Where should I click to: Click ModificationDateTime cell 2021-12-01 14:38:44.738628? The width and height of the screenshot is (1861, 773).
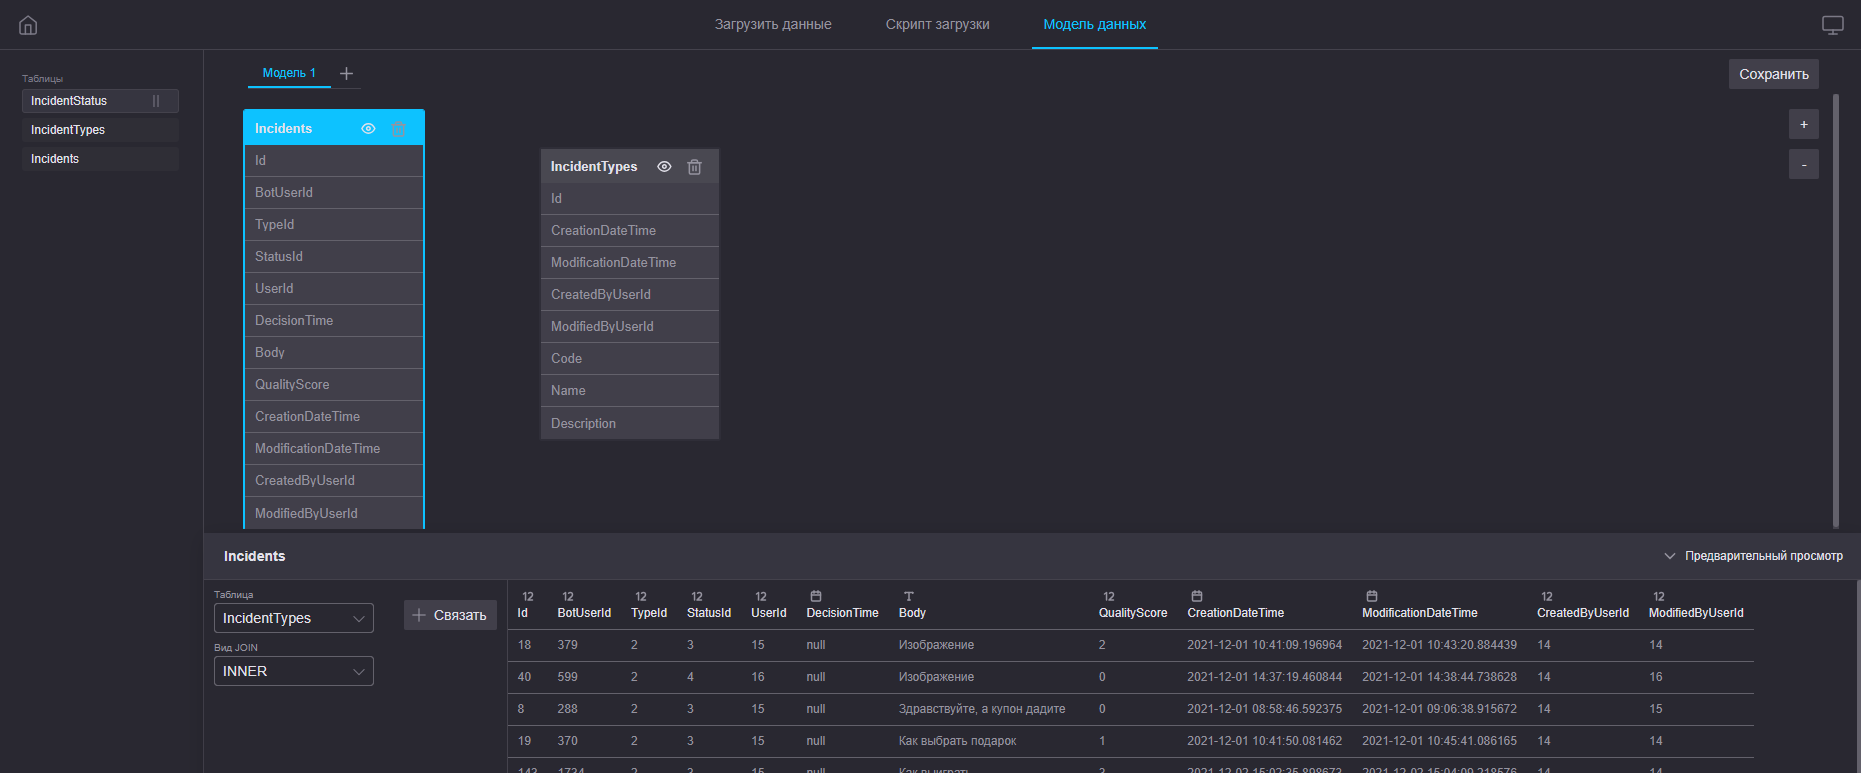(x=1439, y=677)
